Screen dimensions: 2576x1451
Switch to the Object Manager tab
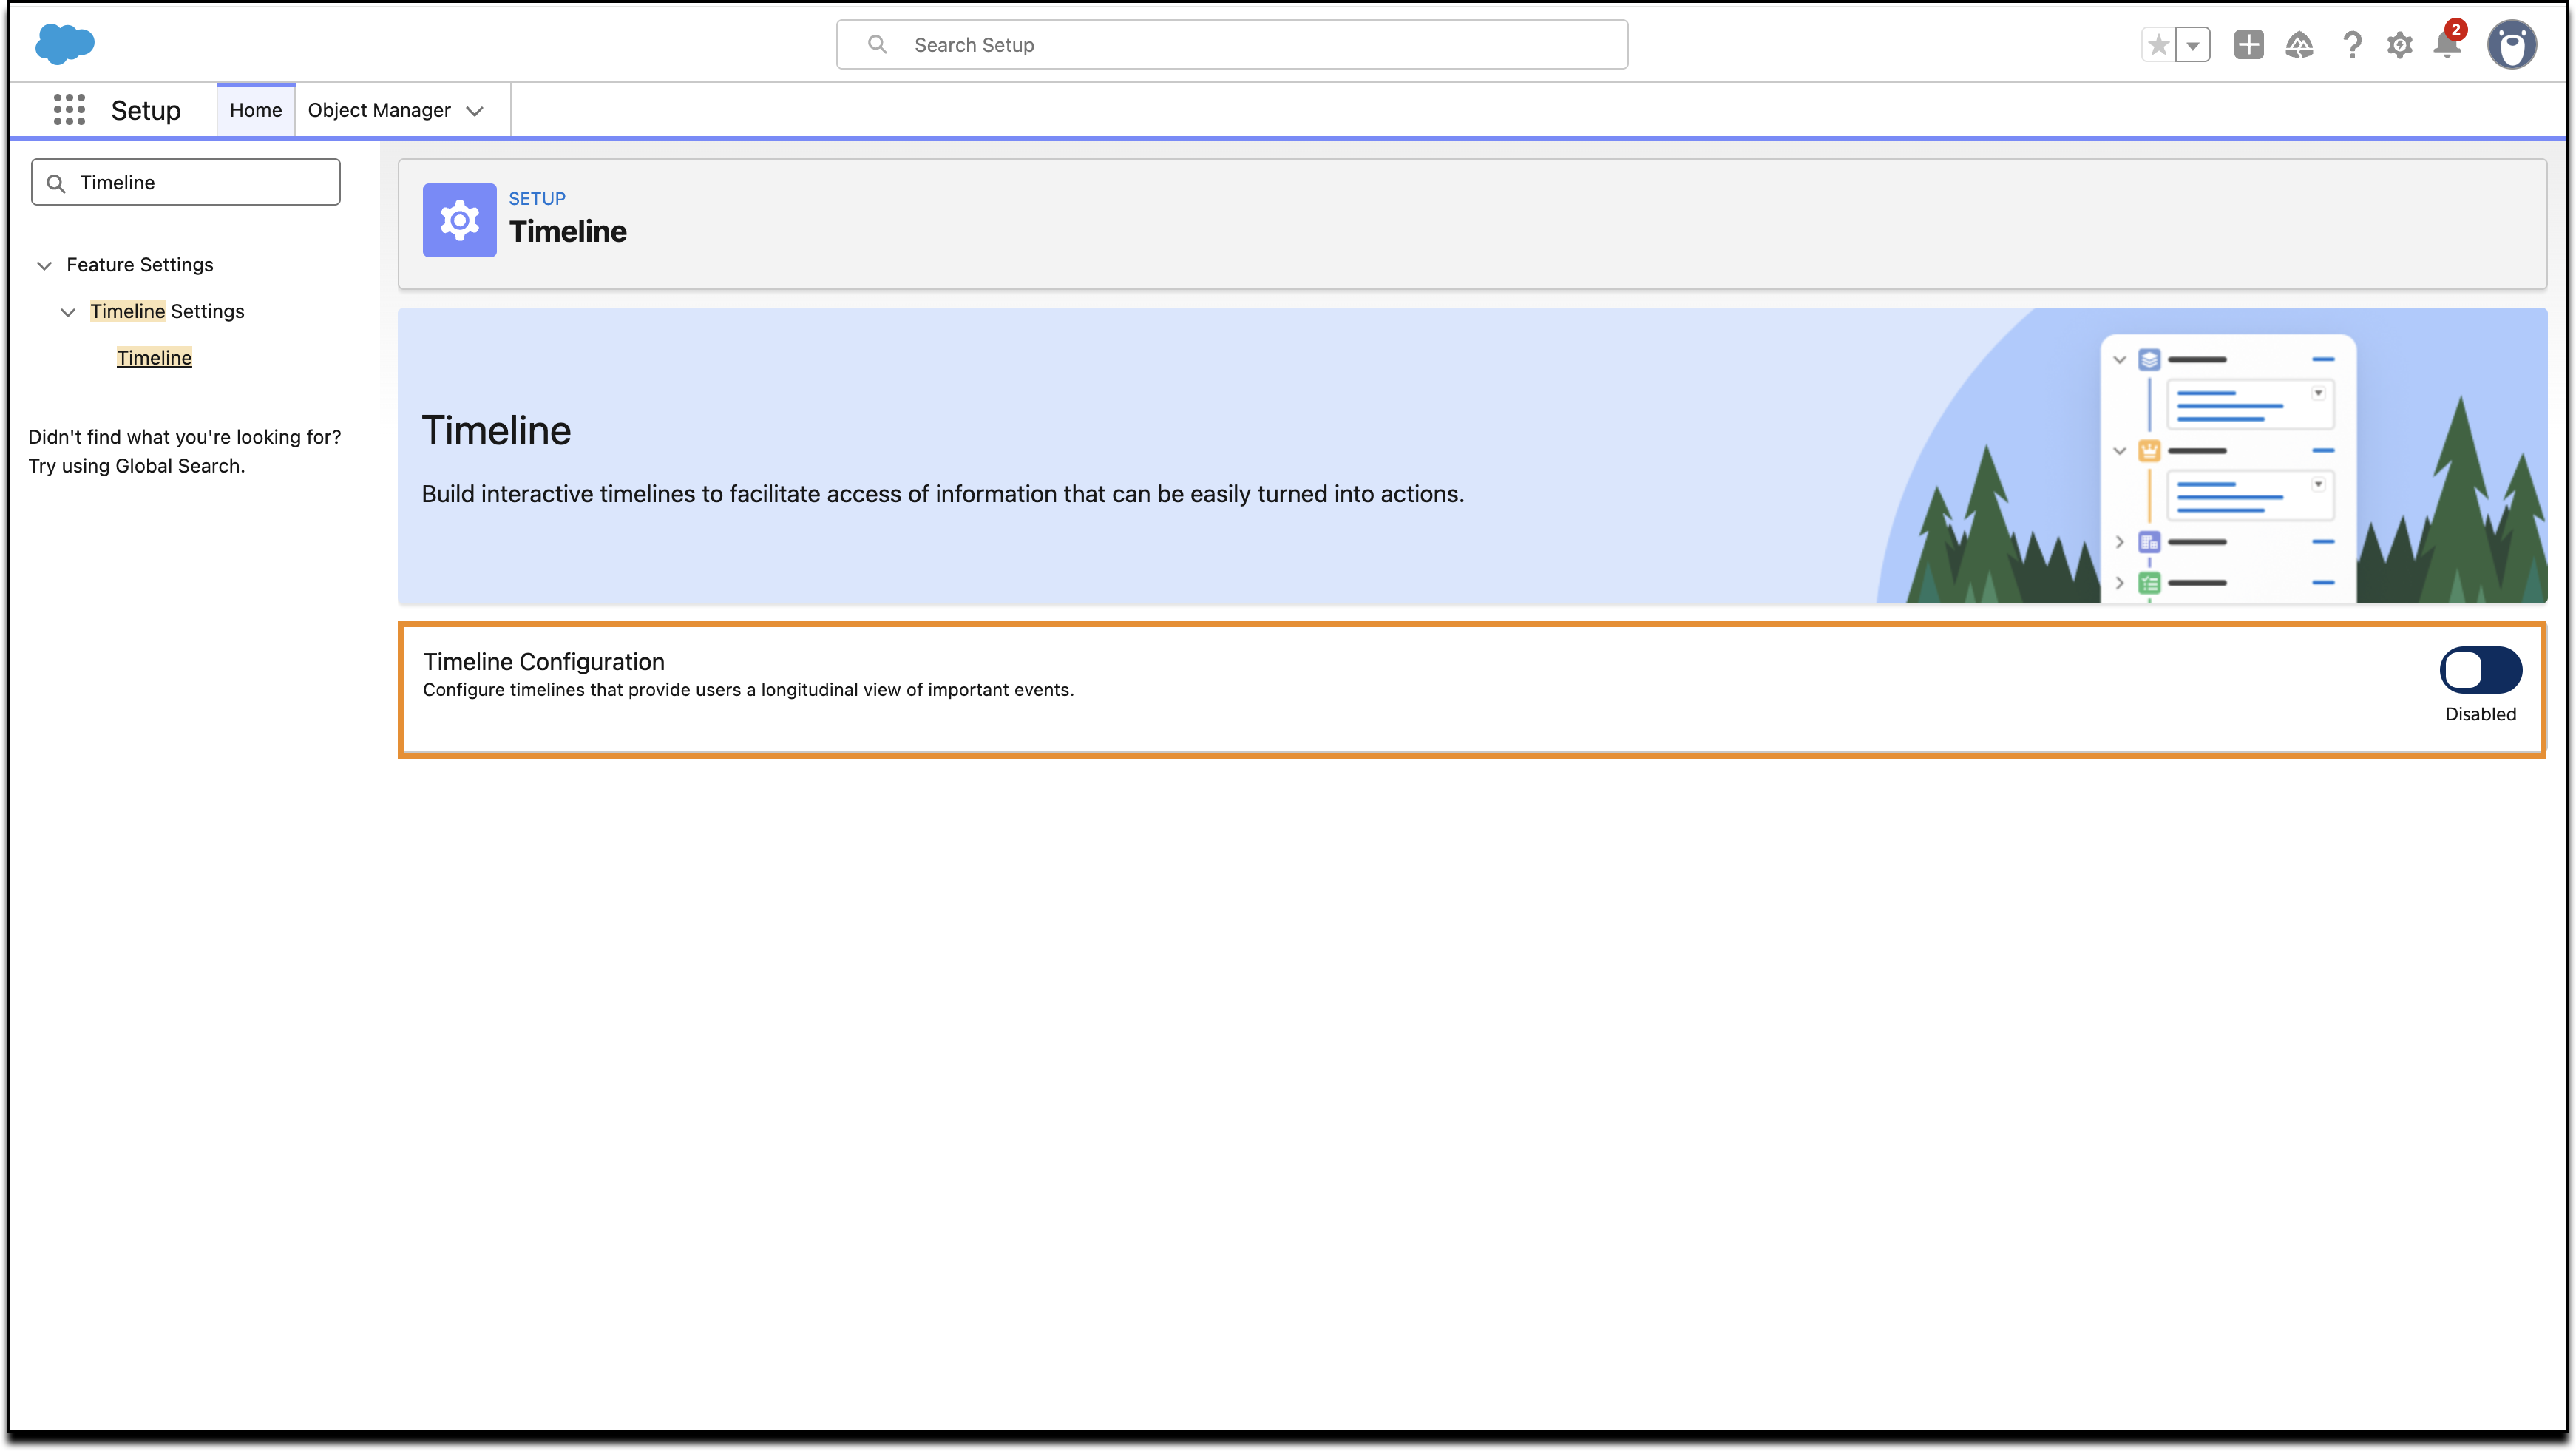(x=379, y=110)
